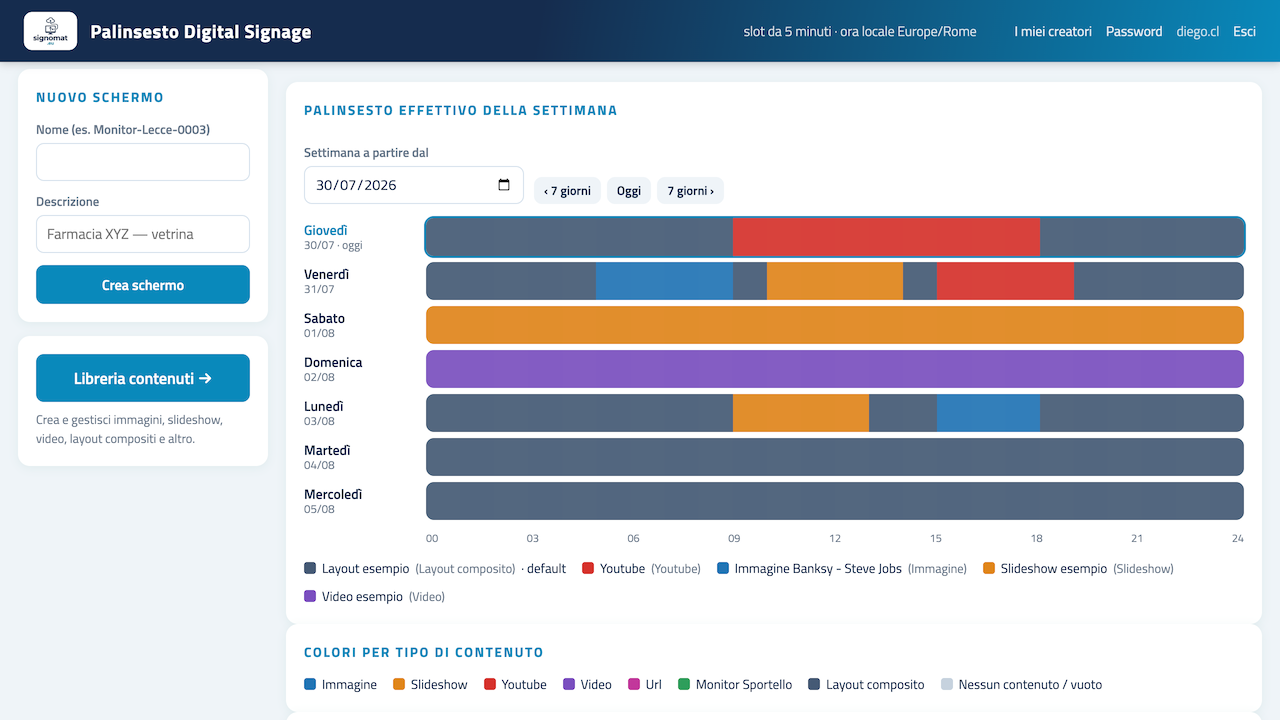This screenshot has height=720, width=1280.
Task: Jump to Oggi
Action: pyautogui.click(x=629, y=191)
